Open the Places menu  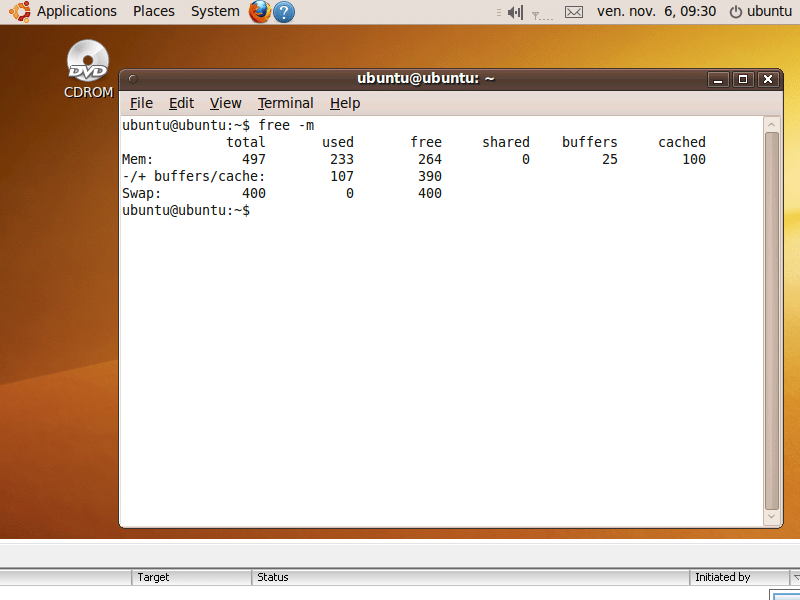[x=154, y=11]
